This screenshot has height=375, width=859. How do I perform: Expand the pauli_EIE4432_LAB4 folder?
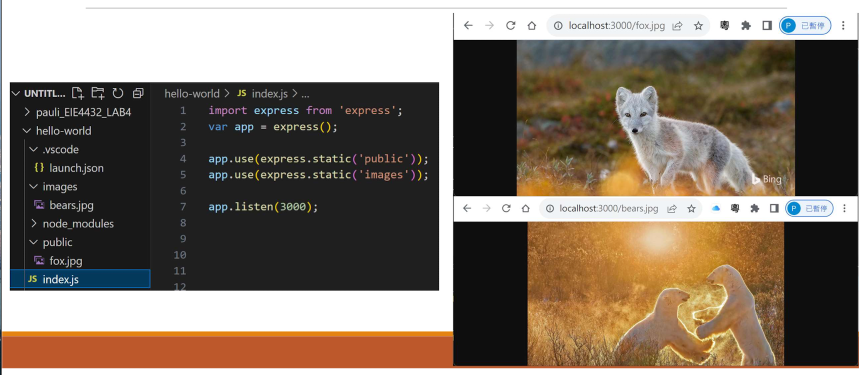click(77, 112)
